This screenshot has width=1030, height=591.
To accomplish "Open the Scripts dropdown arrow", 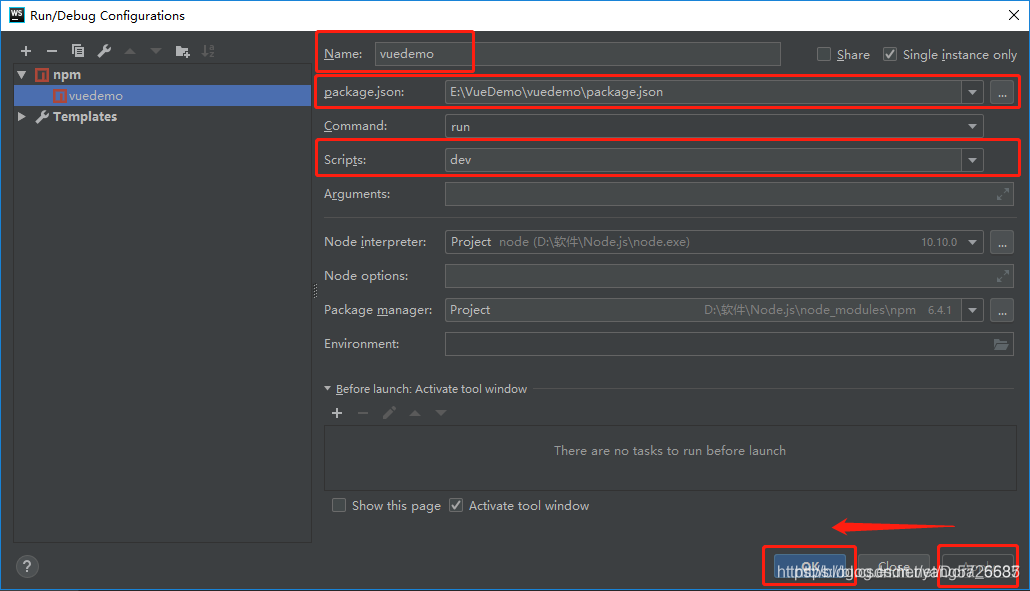I will pos(972,160).
